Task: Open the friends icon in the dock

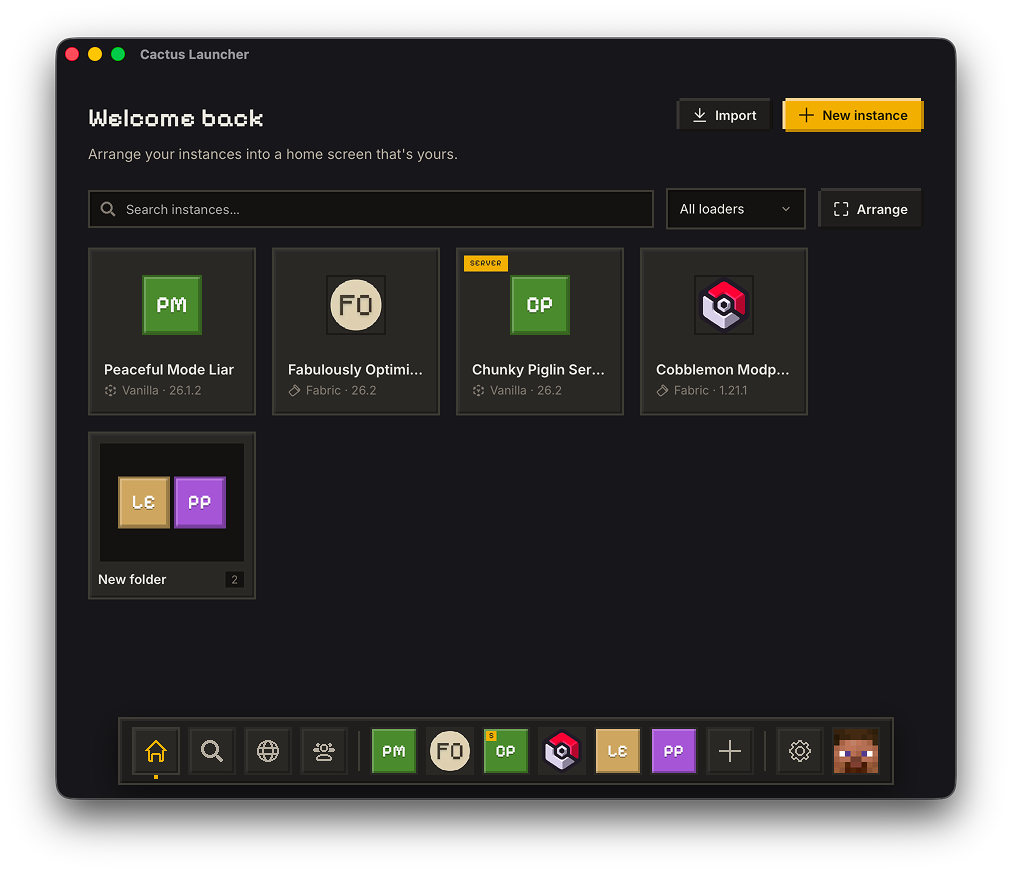Action: pyautogui.click(x=324, y=750)
